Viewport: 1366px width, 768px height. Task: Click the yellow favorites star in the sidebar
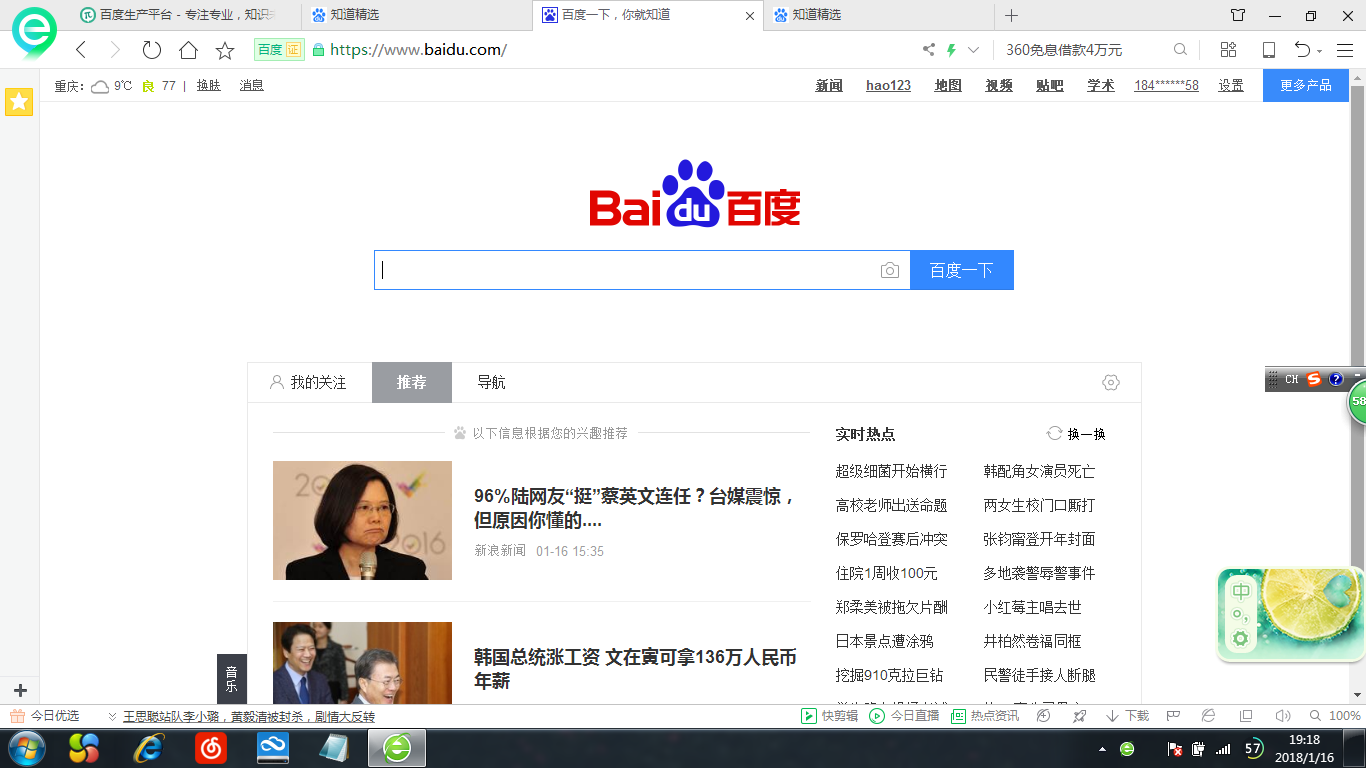coord(19,101)
